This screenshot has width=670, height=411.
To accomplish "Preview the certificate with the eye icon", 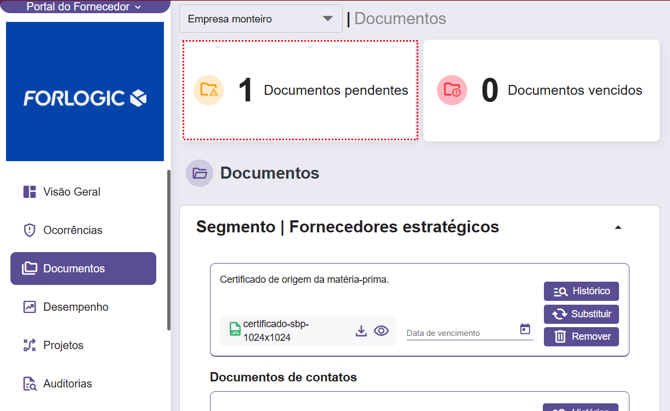I will coord(381,331).
